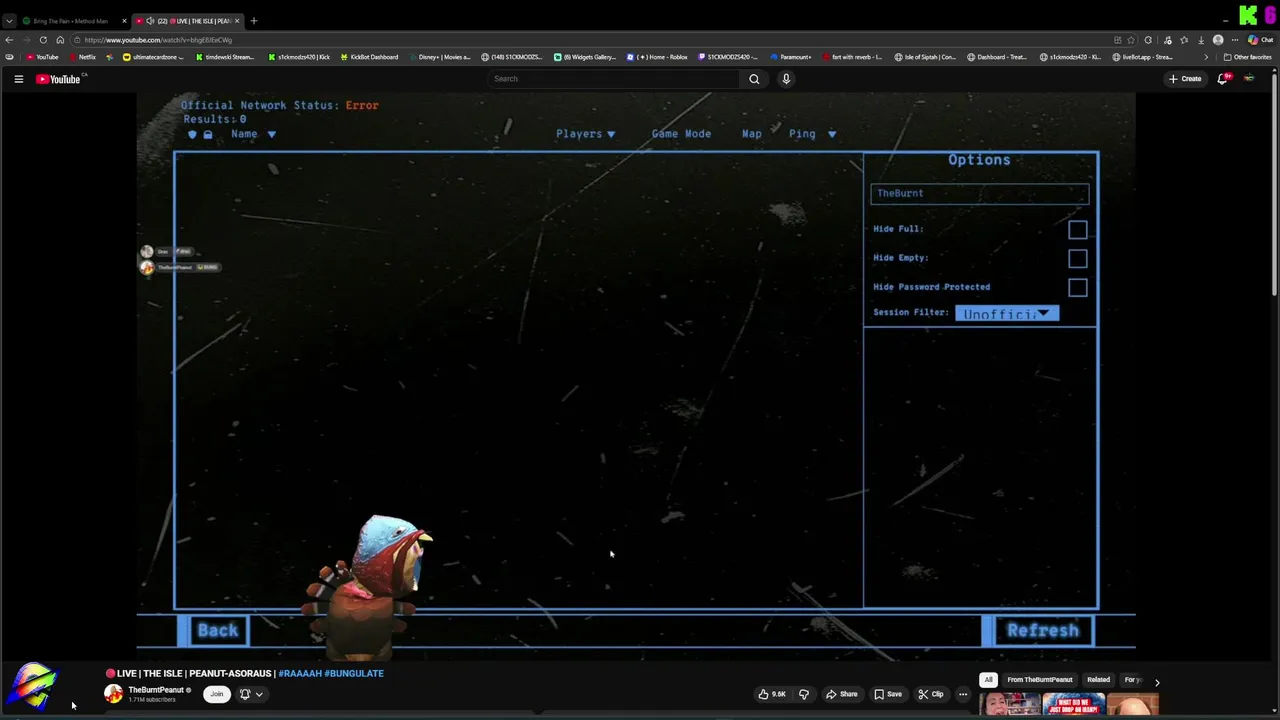Click the YouTube Create button

pyautogui.click(x=1185, y=79)
